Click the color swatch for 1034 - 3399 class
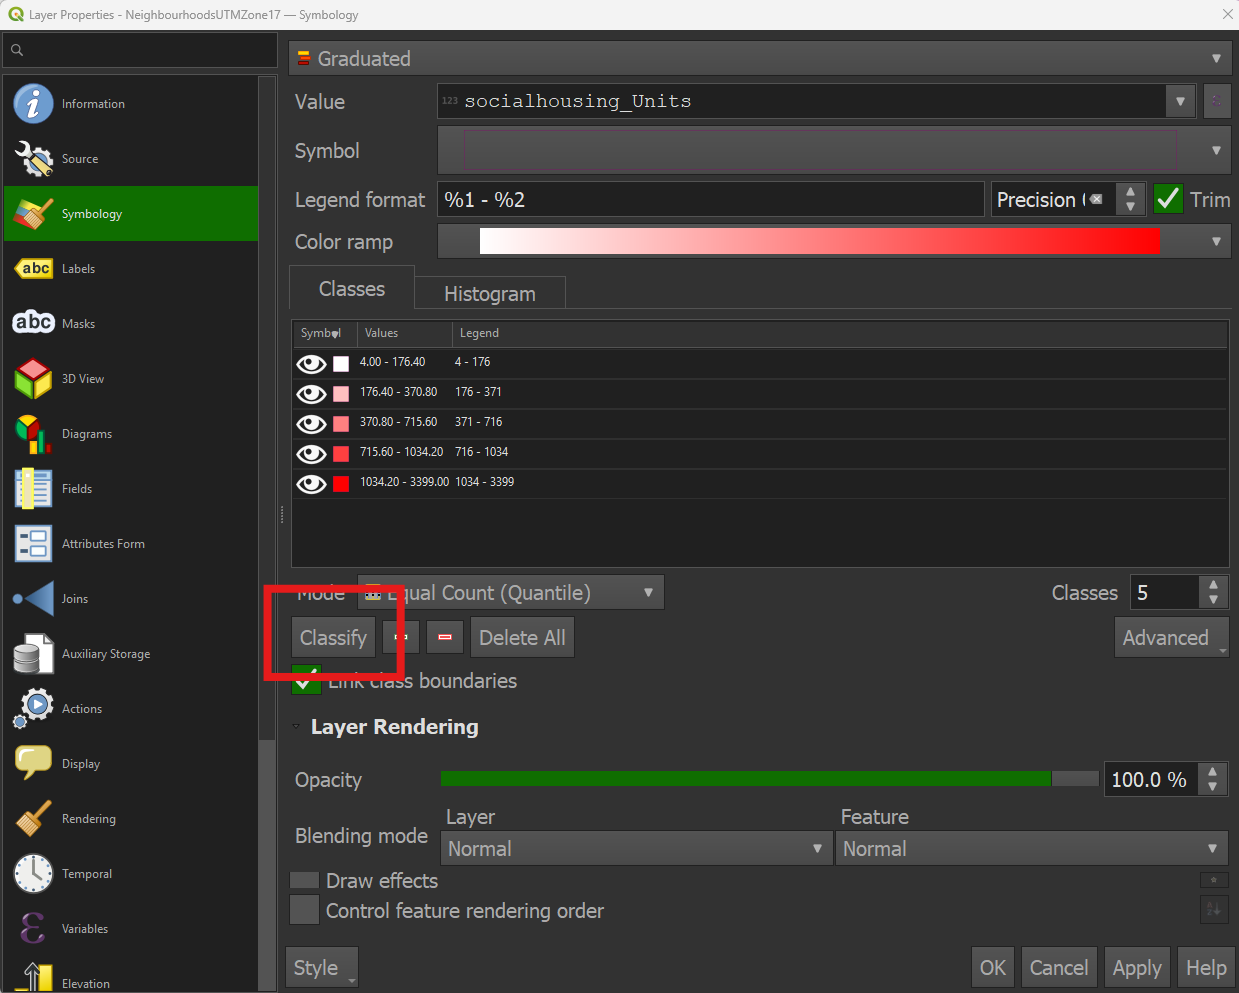1239x993 pixels. click(341, 484)
